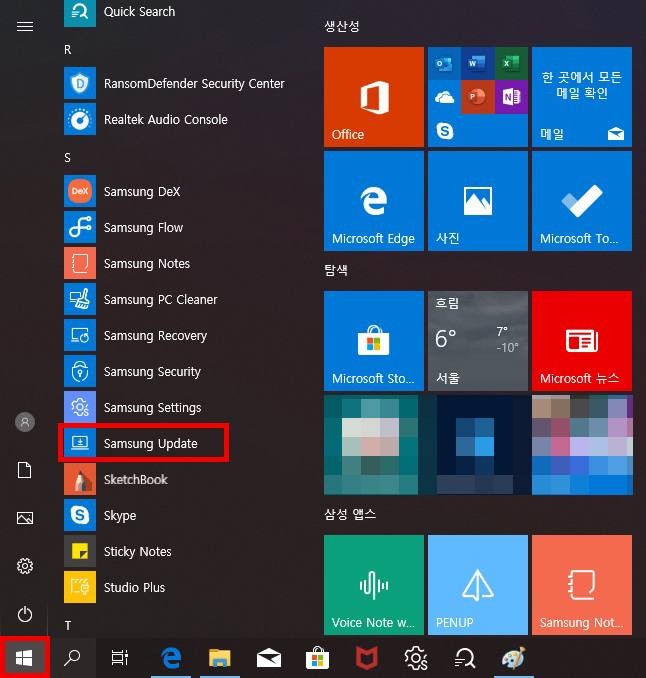646x678 pixels.
Task: Open Samsung Settings gear on the taskbar
Action: pyautogui.click(x=416, y=658)
